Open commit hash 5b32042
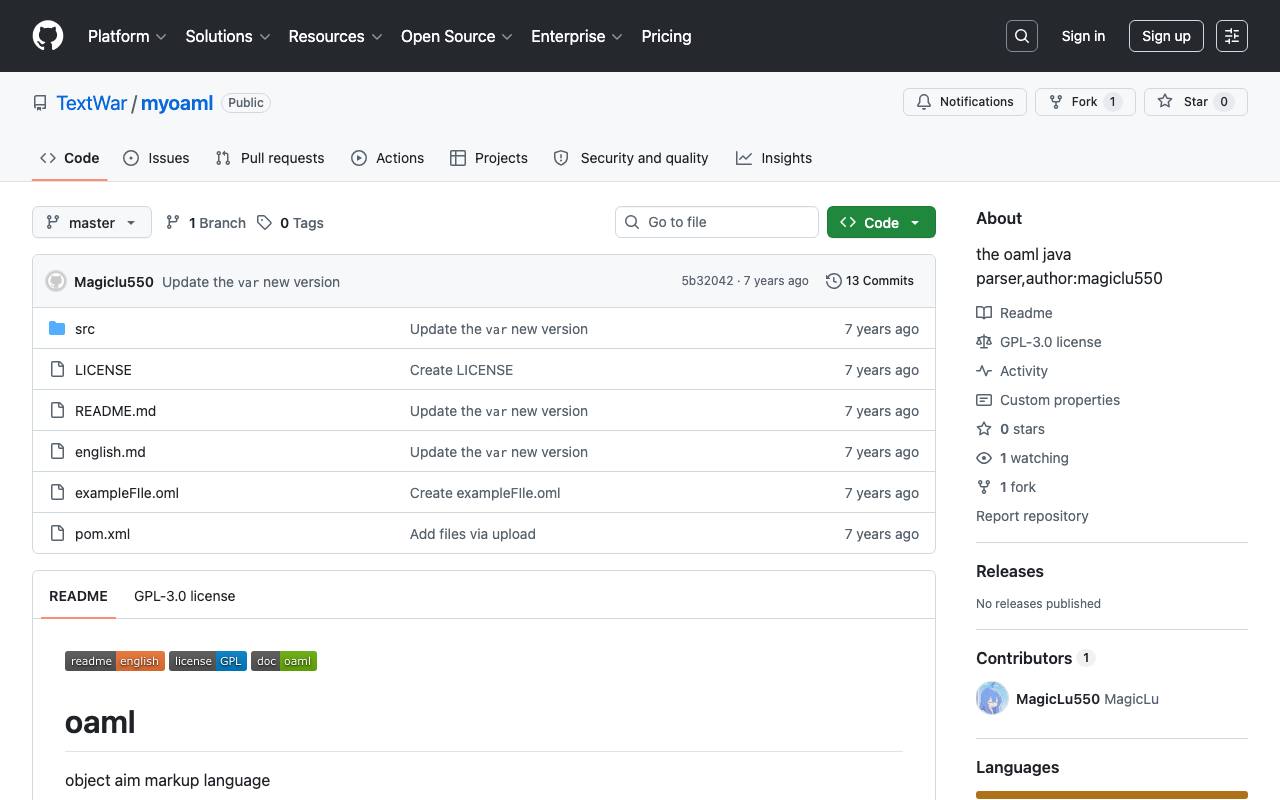This screenshot has width=1280, height=800. [707, 281]
